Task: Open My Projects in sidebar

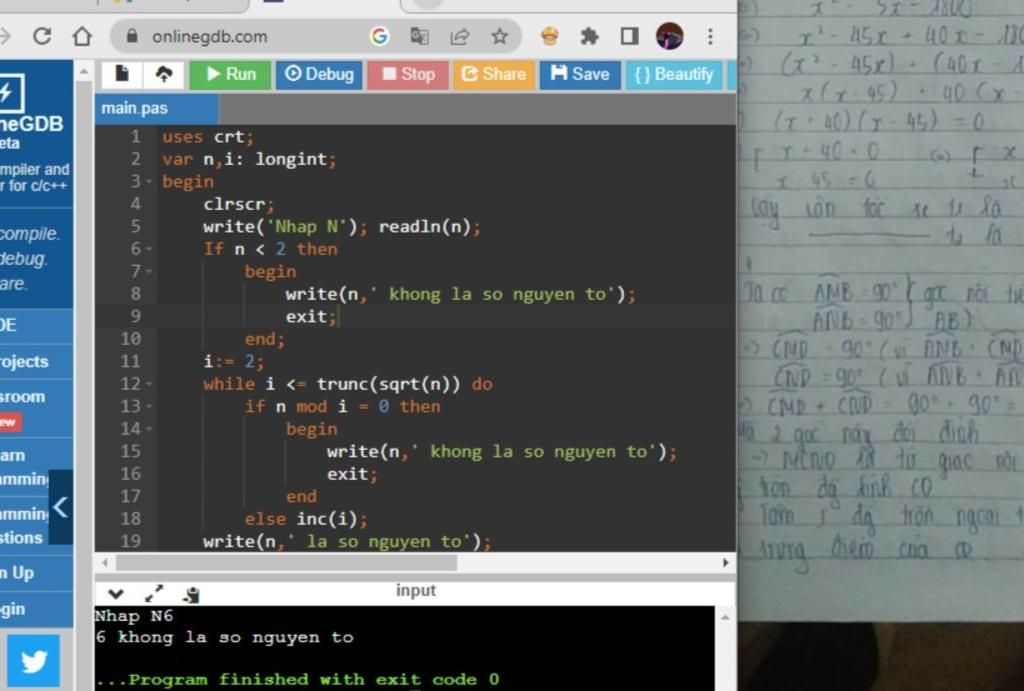Action: click(37, 362)
